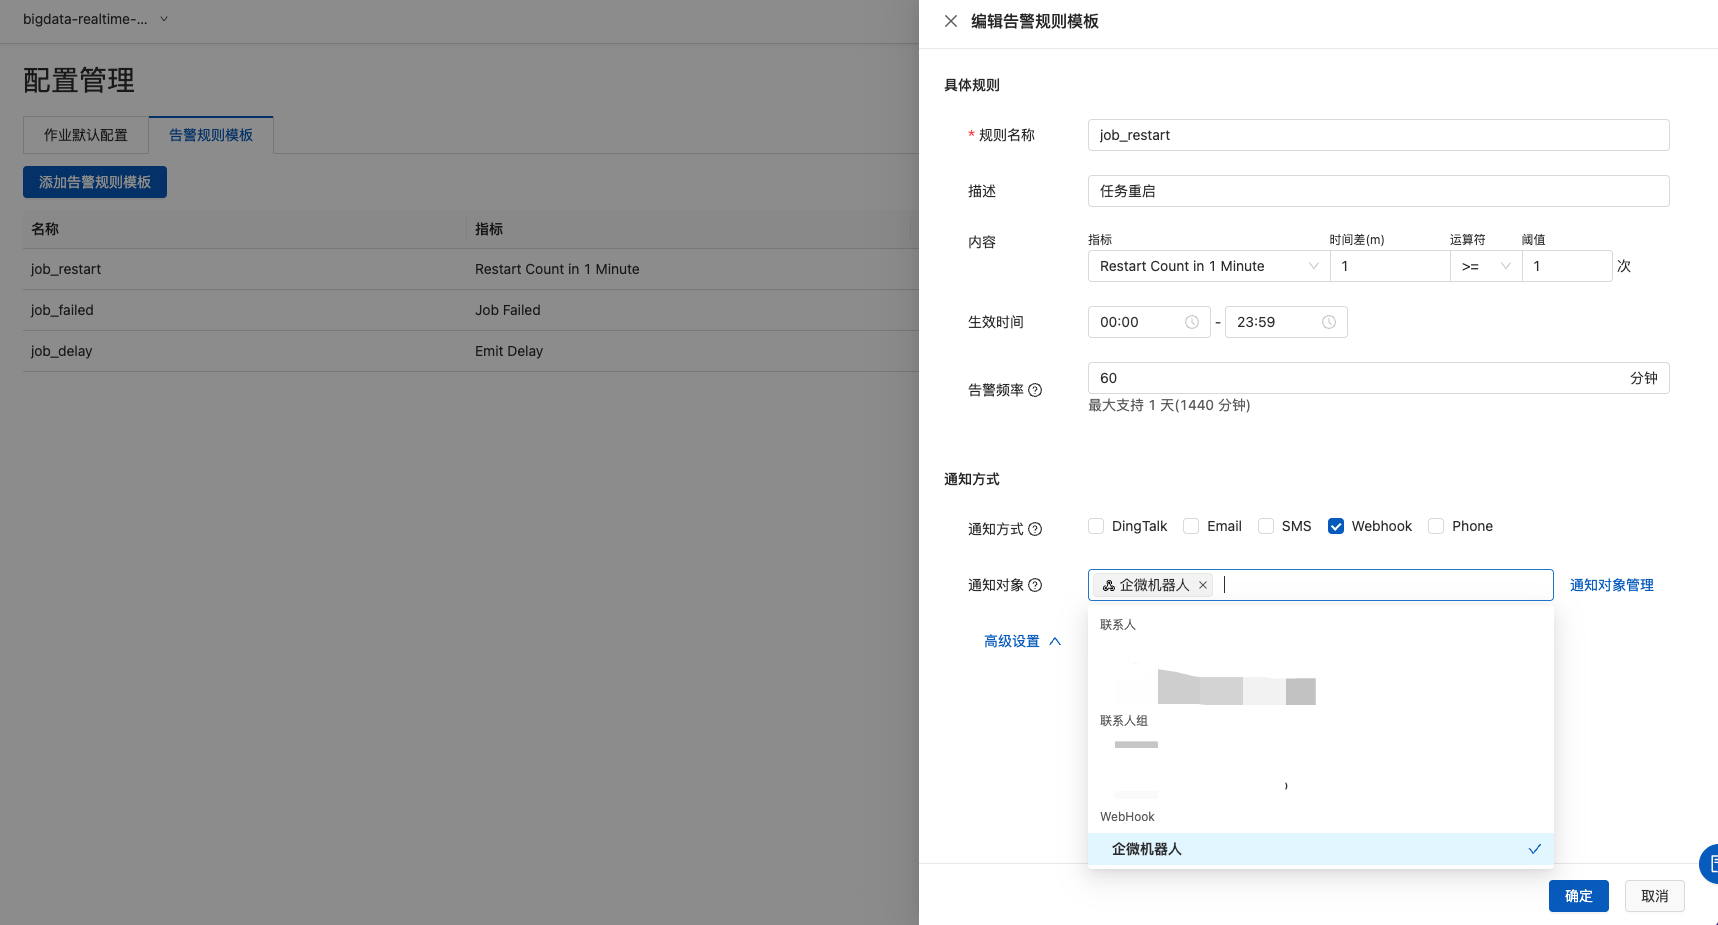1718x925 pixels.
Task: Open the floating help widget at right edge
Action: [1709, 864]
